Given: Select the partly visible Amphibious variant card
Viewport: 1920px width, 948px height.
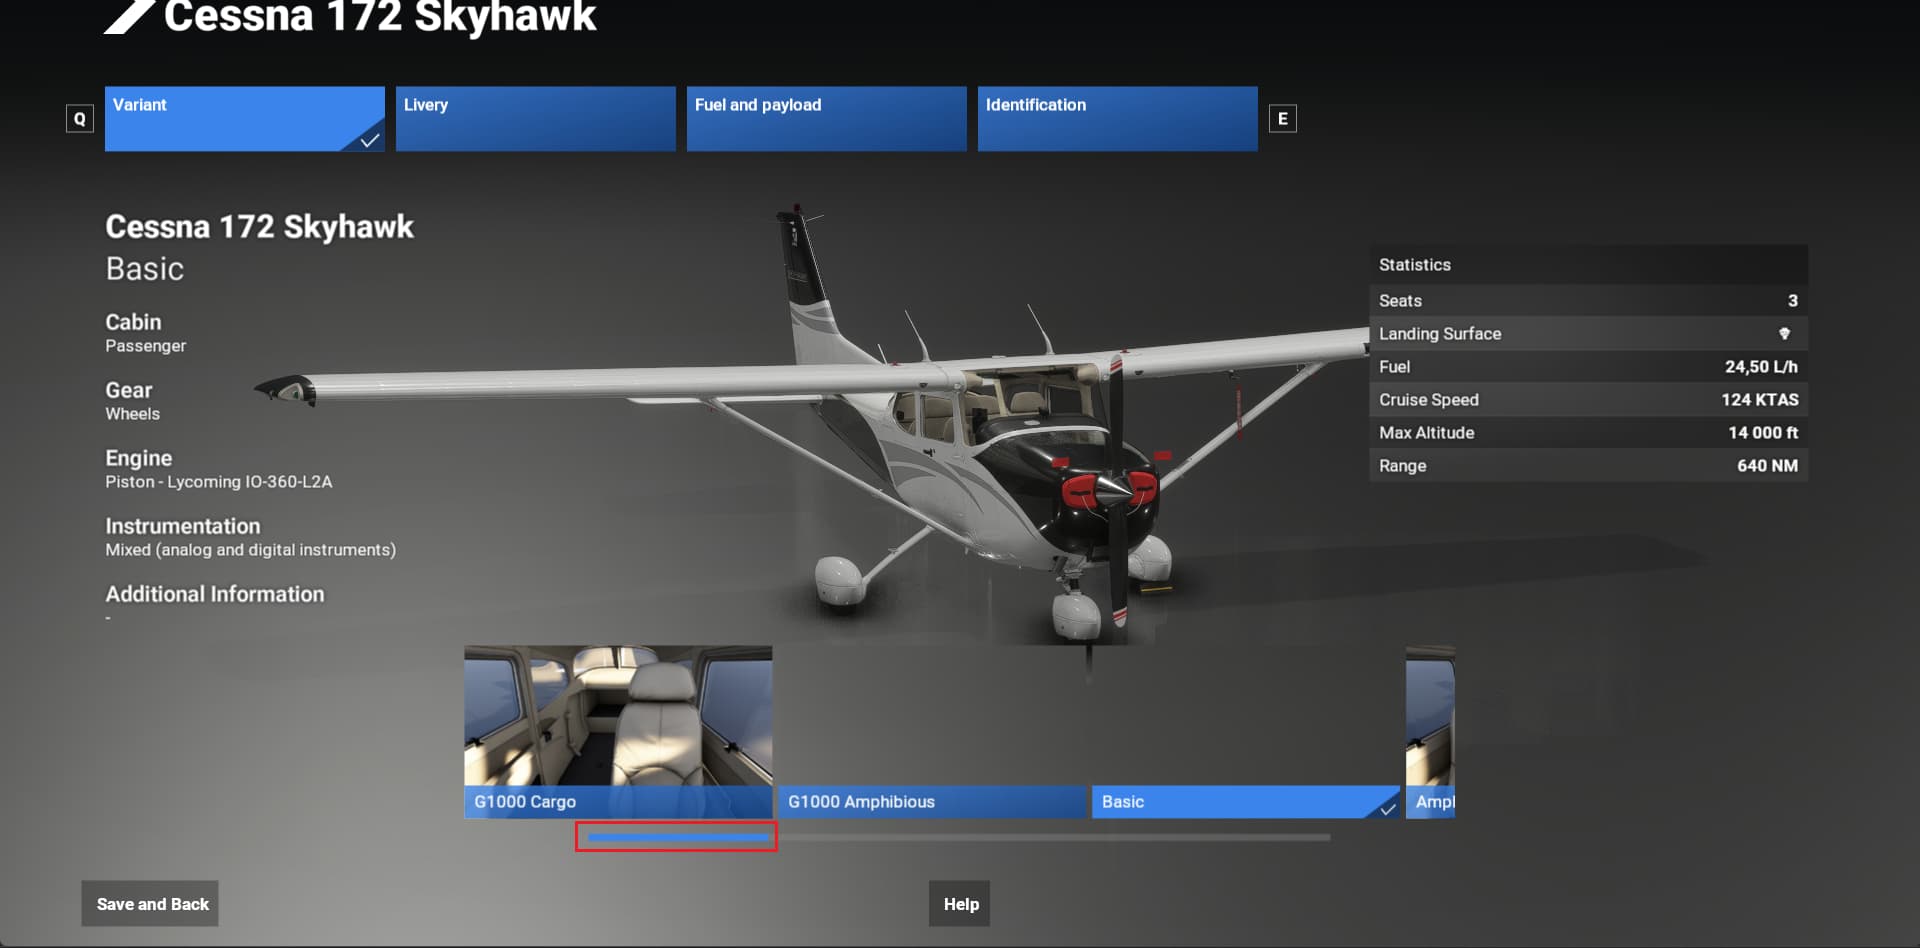Looking at the screenshot, I should (1430, 732).
